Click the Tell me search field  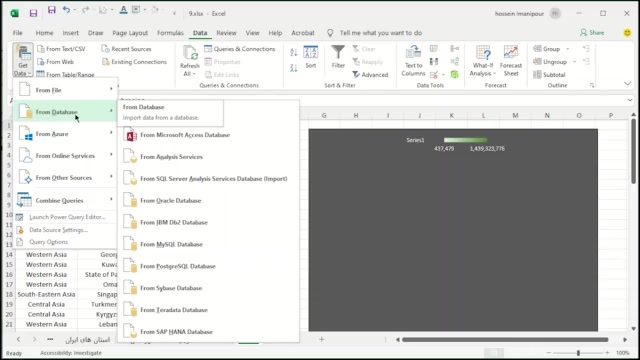380,33
